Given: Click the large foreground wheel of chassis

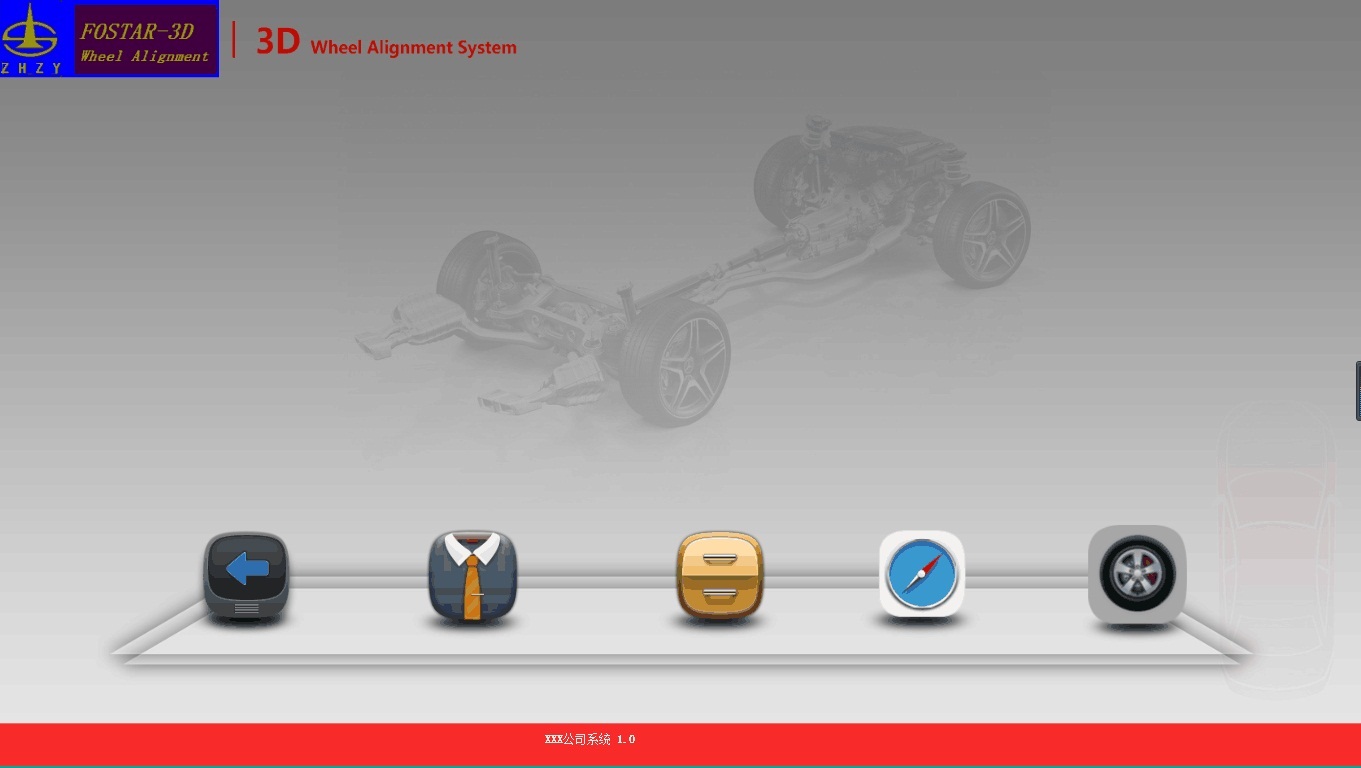Looking at the screenshot, I should pos(675,361).
